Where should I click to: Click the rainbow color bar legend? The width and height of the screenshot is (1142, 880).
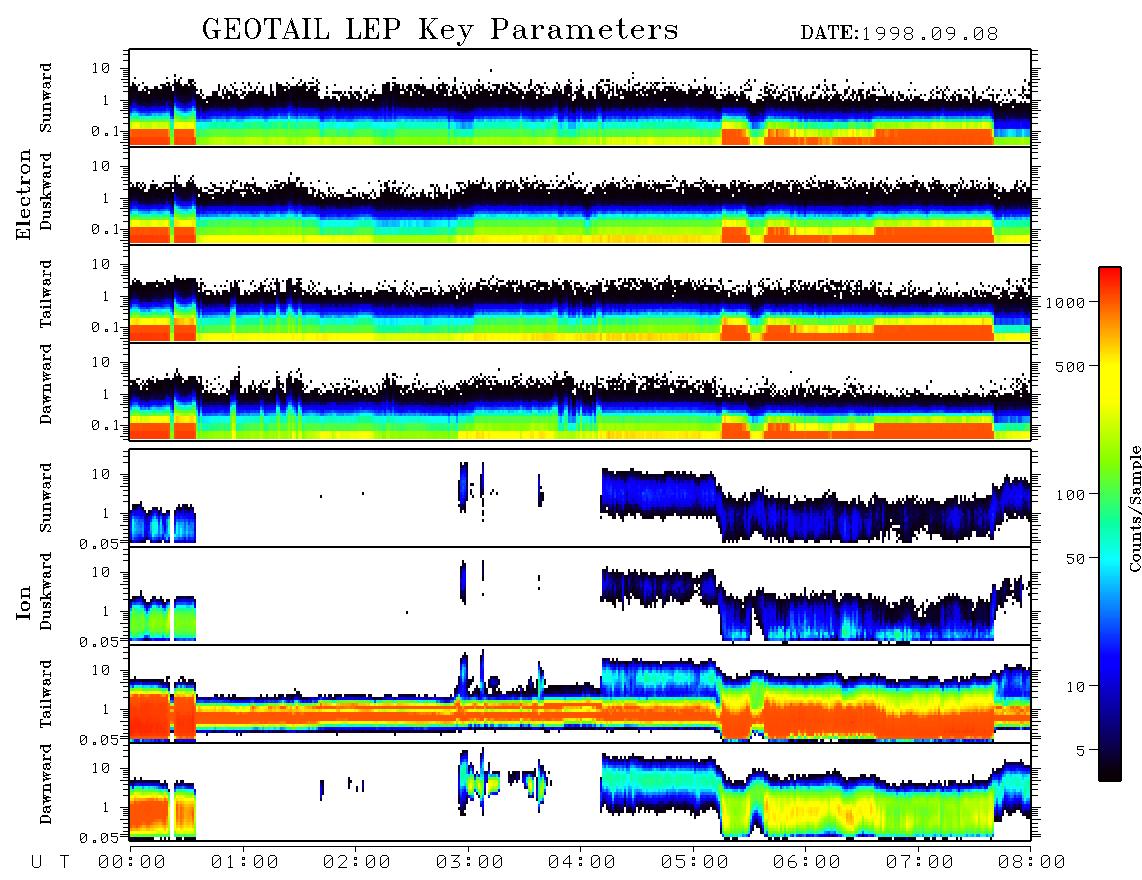coord(1110,524)
